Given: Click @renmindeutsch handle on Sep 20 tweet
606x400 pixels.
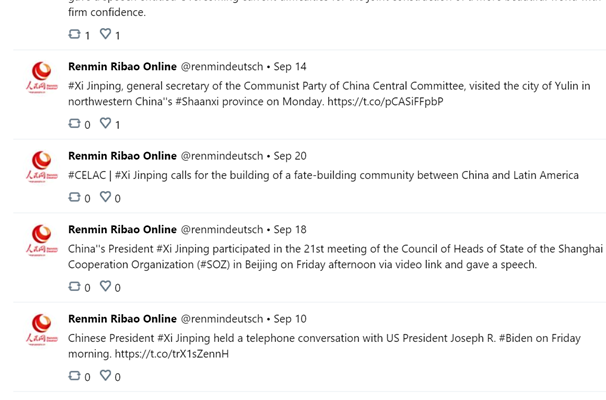Looking at the screenshot, I should point(222,156).
